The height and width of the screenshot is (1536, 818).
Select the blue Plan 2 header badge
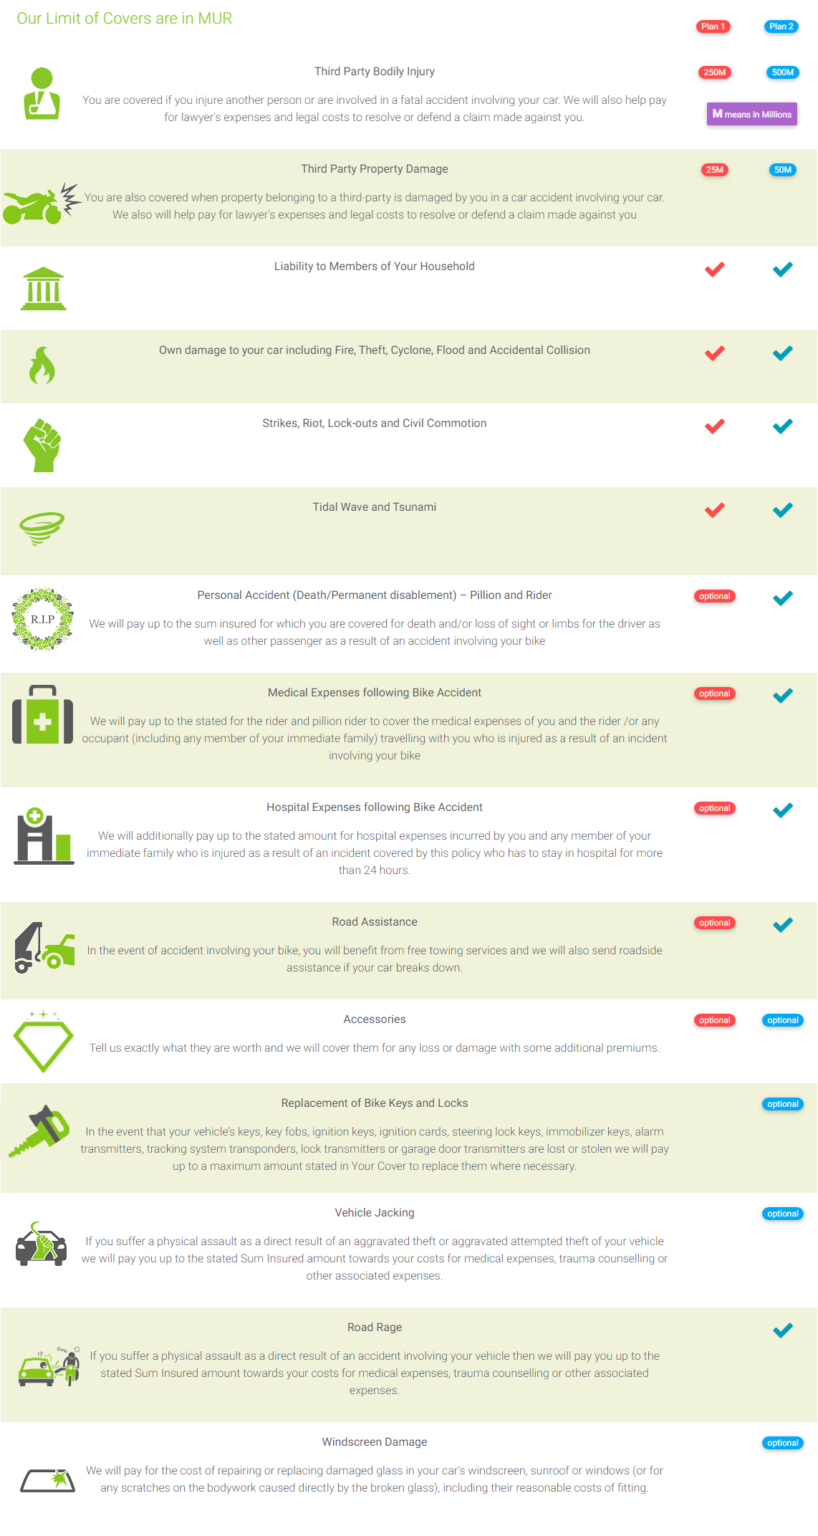tap(782, 27)
